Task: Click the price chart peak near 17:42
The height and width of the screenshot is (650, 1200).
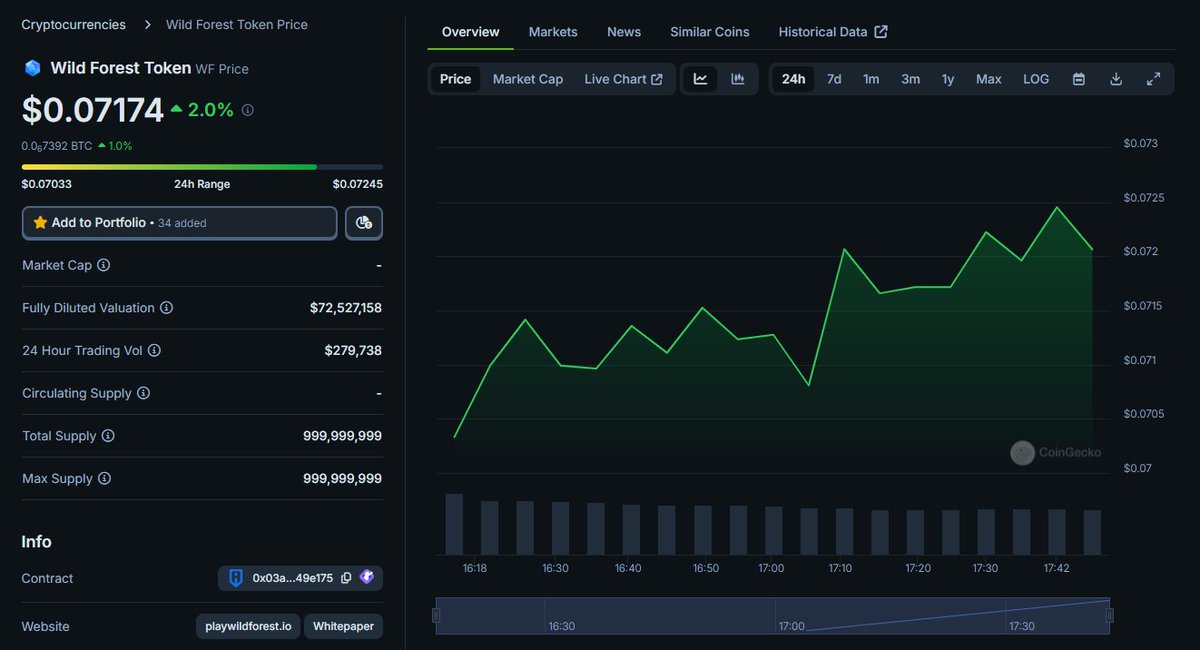Action: [x=1057, y=207]
